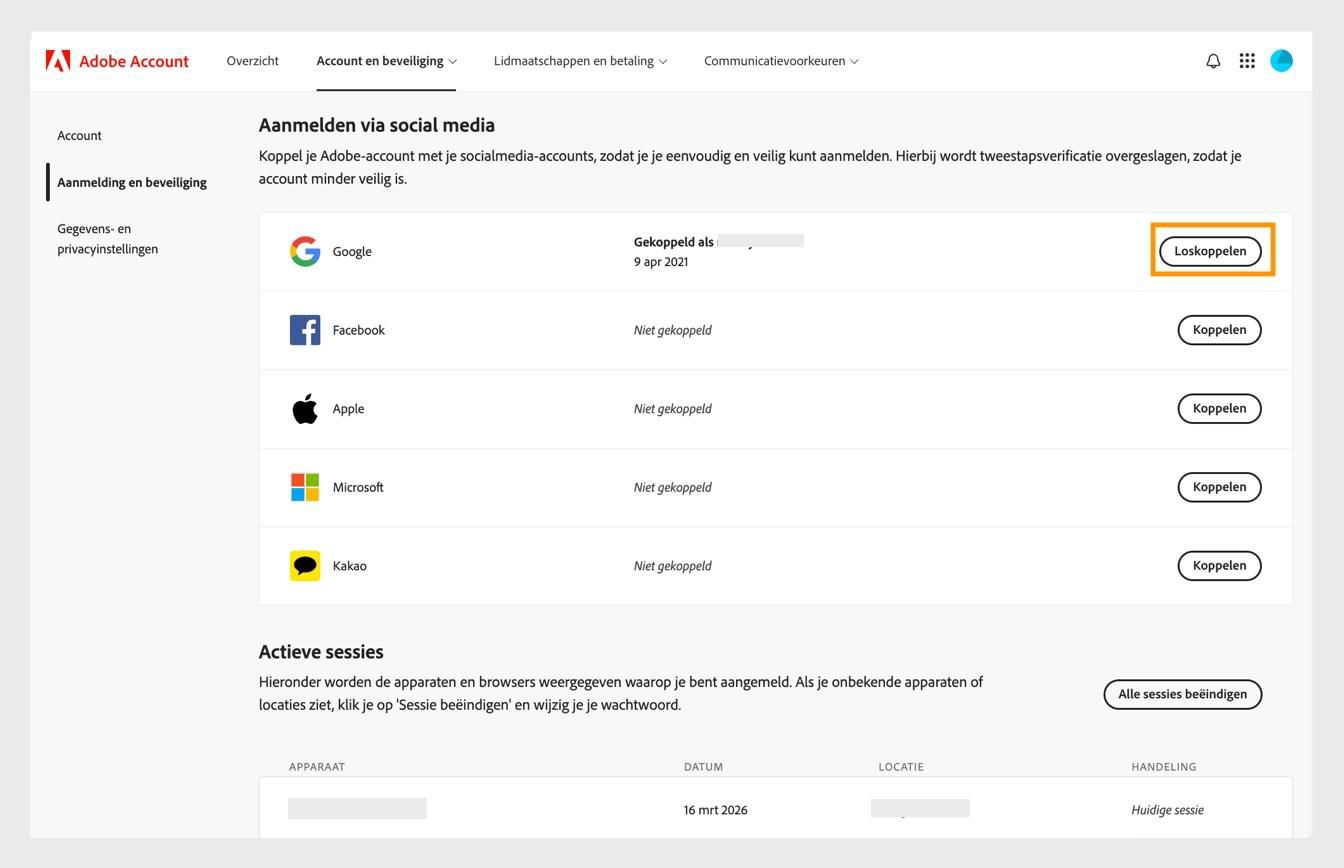
Task: Open Gegevens- en privacyinstellingen in the sidebar
Action: (x=107, y=238)
